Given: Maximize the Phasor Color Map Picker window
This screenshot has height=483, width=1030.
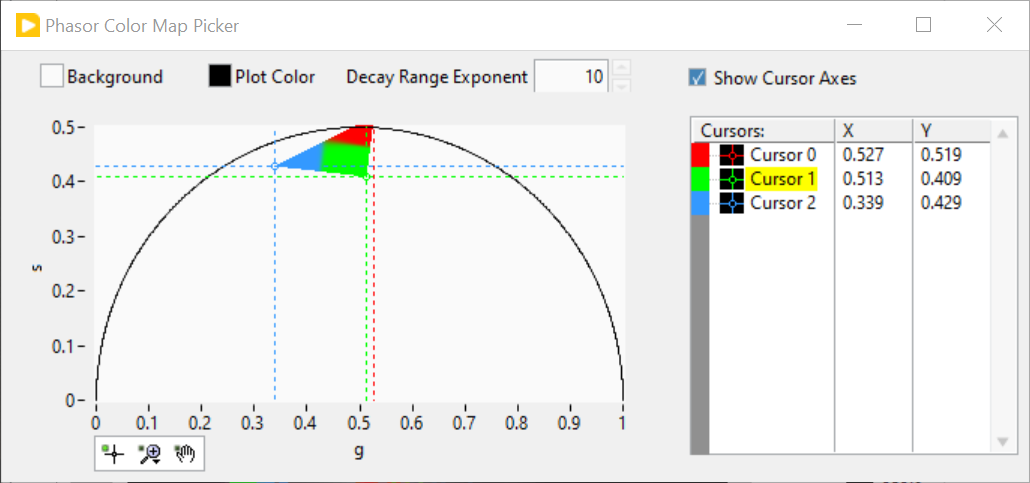Looking at the screenshot, I should pos(924,25).
